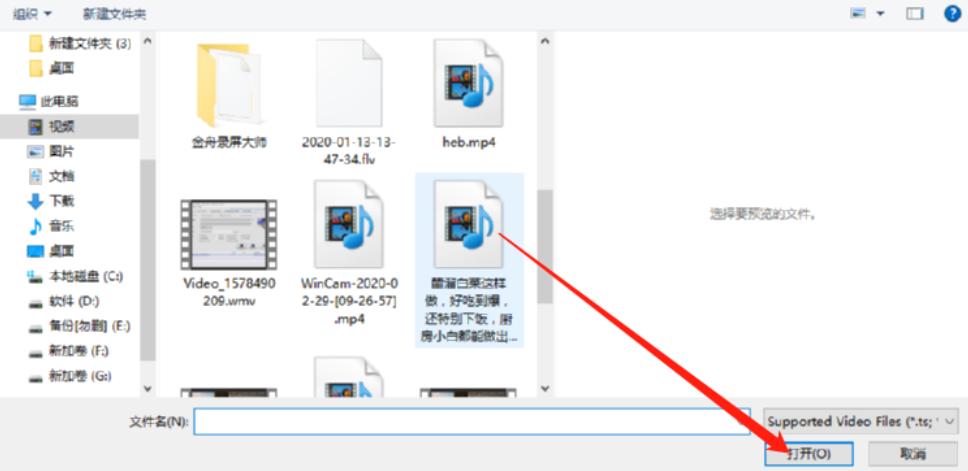Open the 组织 dropdown menu
Viewport: 968px width, 471px height.
click(x=32, y=13)
